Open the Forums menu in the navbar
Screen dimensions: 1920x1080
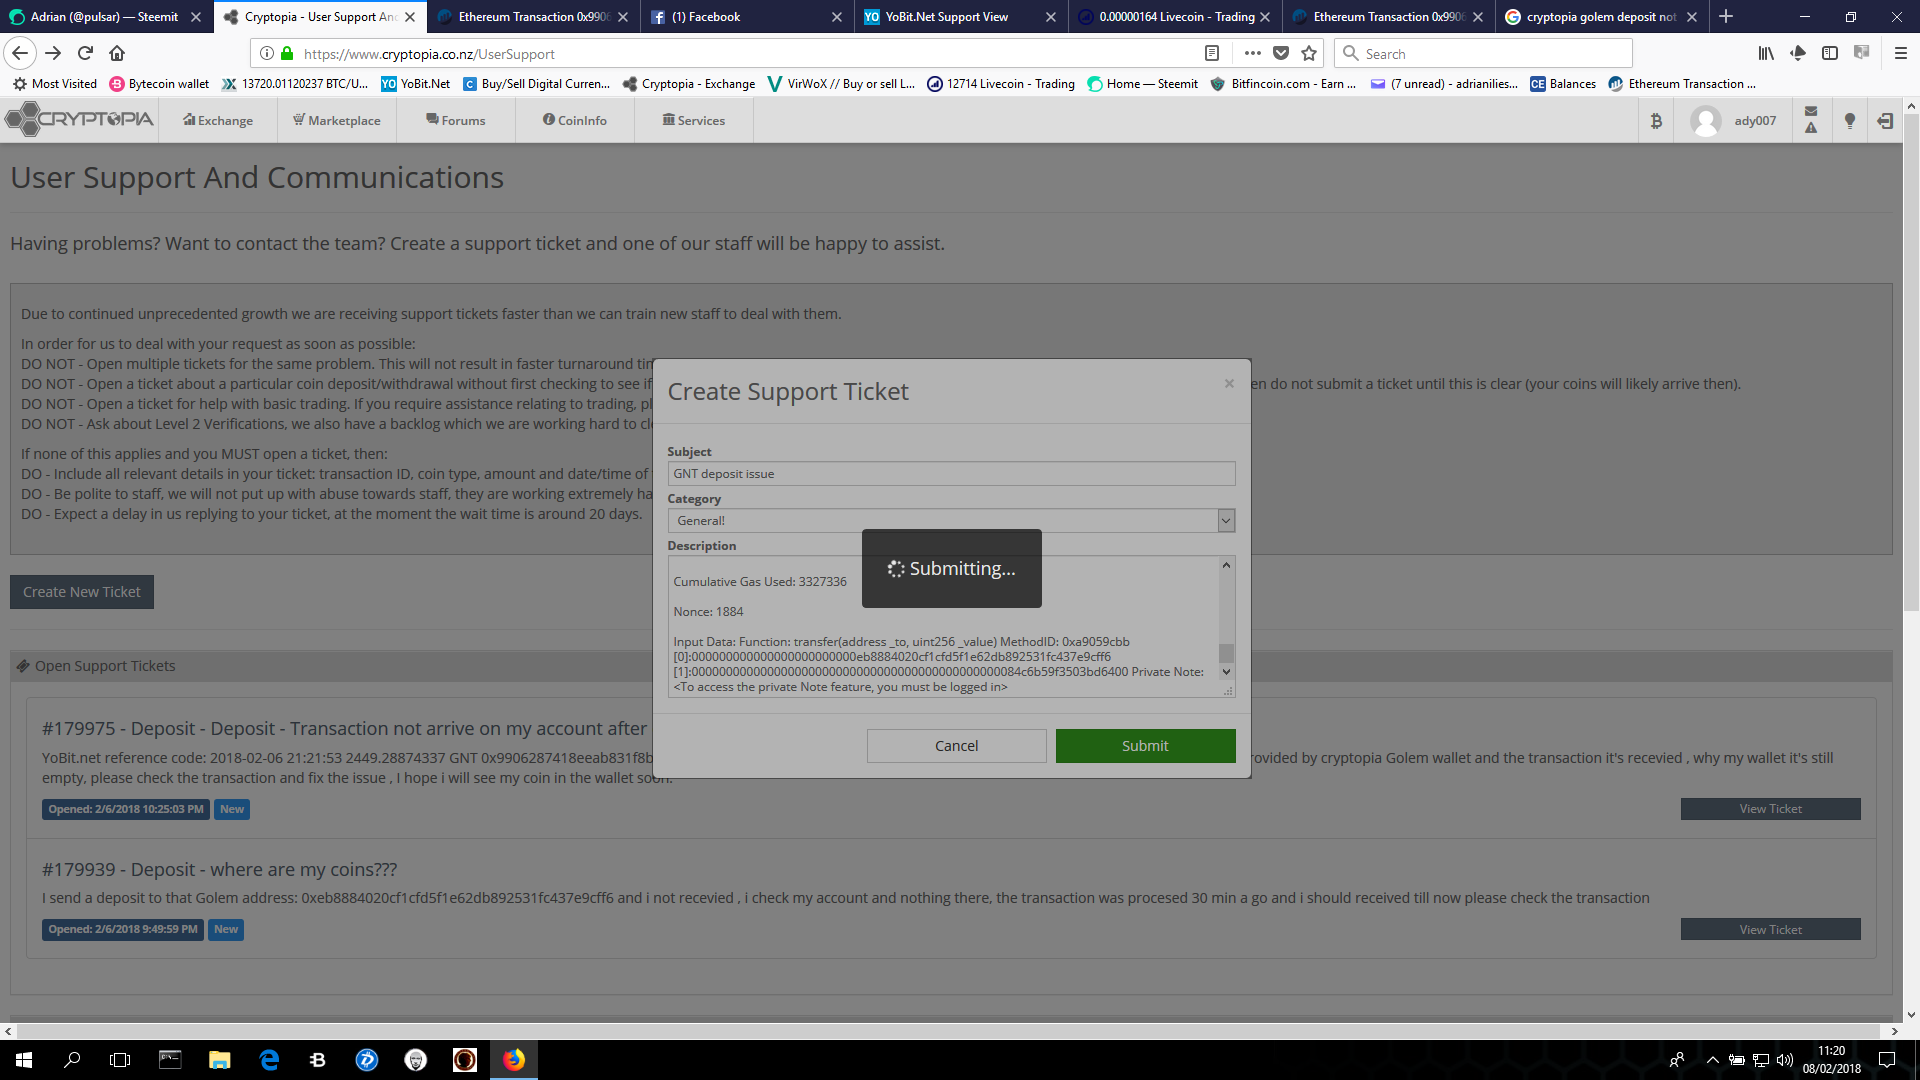click(456, 120)
